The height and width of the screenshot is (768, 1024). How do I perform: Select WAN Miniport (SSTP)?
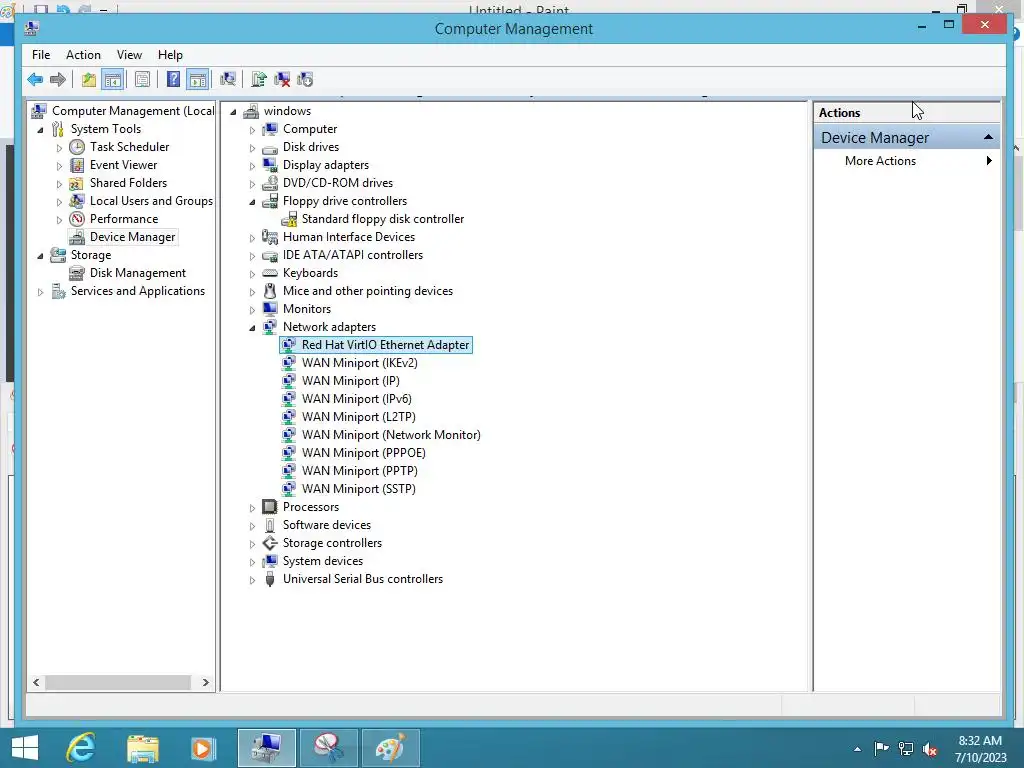(x=359, y=488)
